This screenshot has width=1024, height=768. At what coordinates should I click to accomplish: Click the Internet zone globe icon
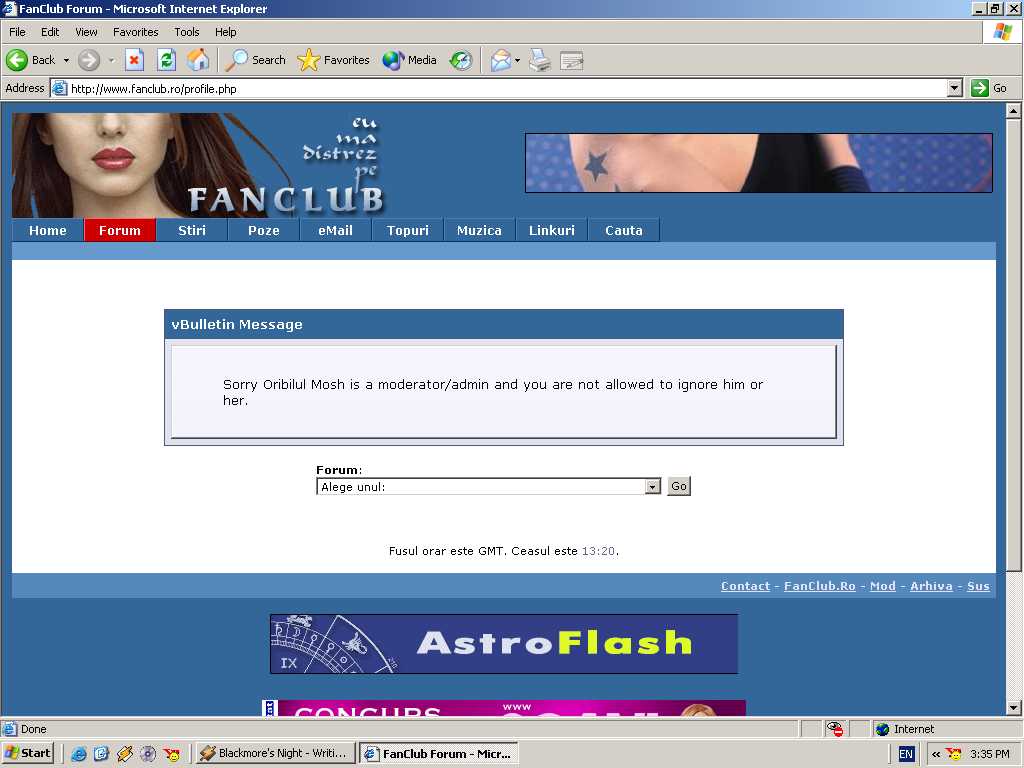tap(882, 729)
